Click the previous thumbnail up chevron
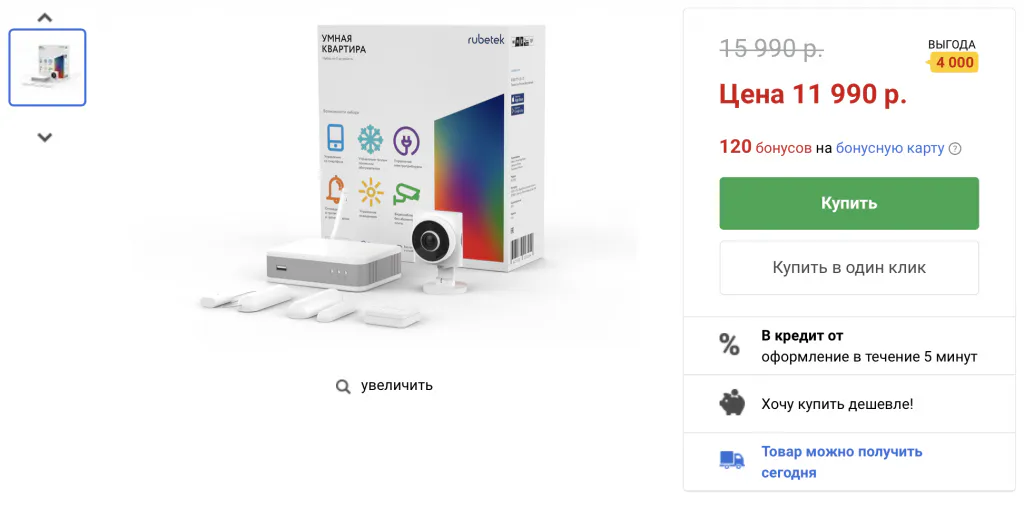Image resolution: width=1024 pixels, height=507 pixels. pos(44,18)
